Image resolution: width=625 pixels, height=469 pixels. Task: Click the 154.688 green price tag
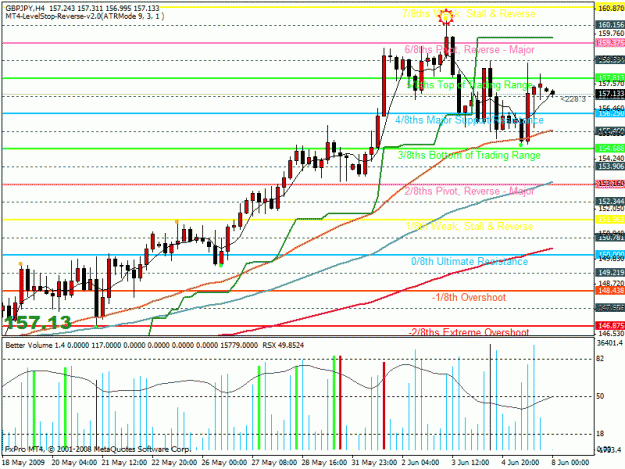(x=610, y=148)
